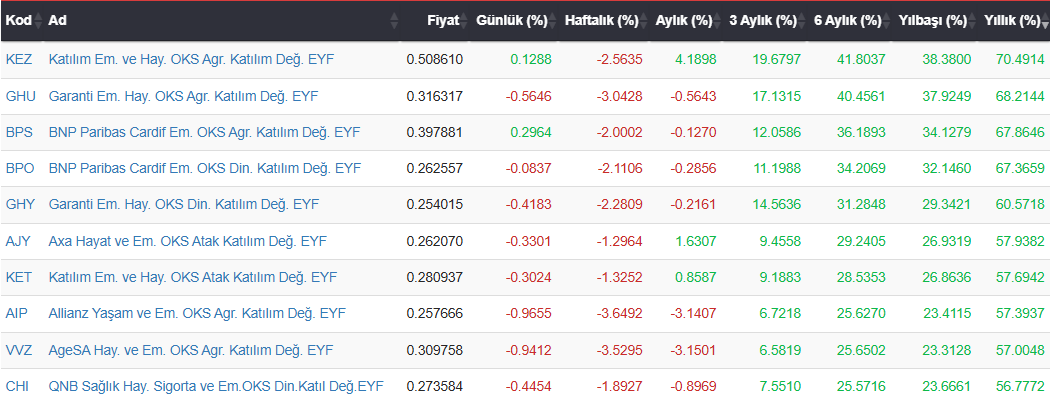Open BNP Paribas Cardif OKS Din. fund
The height and width of the screenshot is (402, 1050).
(205, 168)
